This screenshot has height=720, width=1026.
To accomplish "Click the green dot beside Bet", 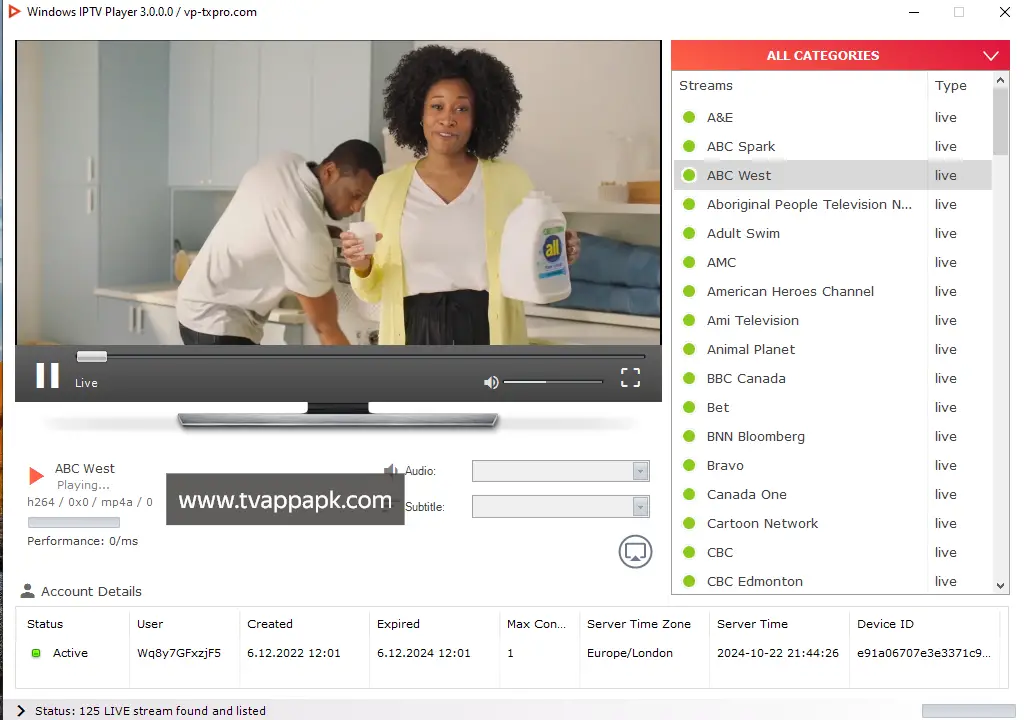I will [689, 408].
